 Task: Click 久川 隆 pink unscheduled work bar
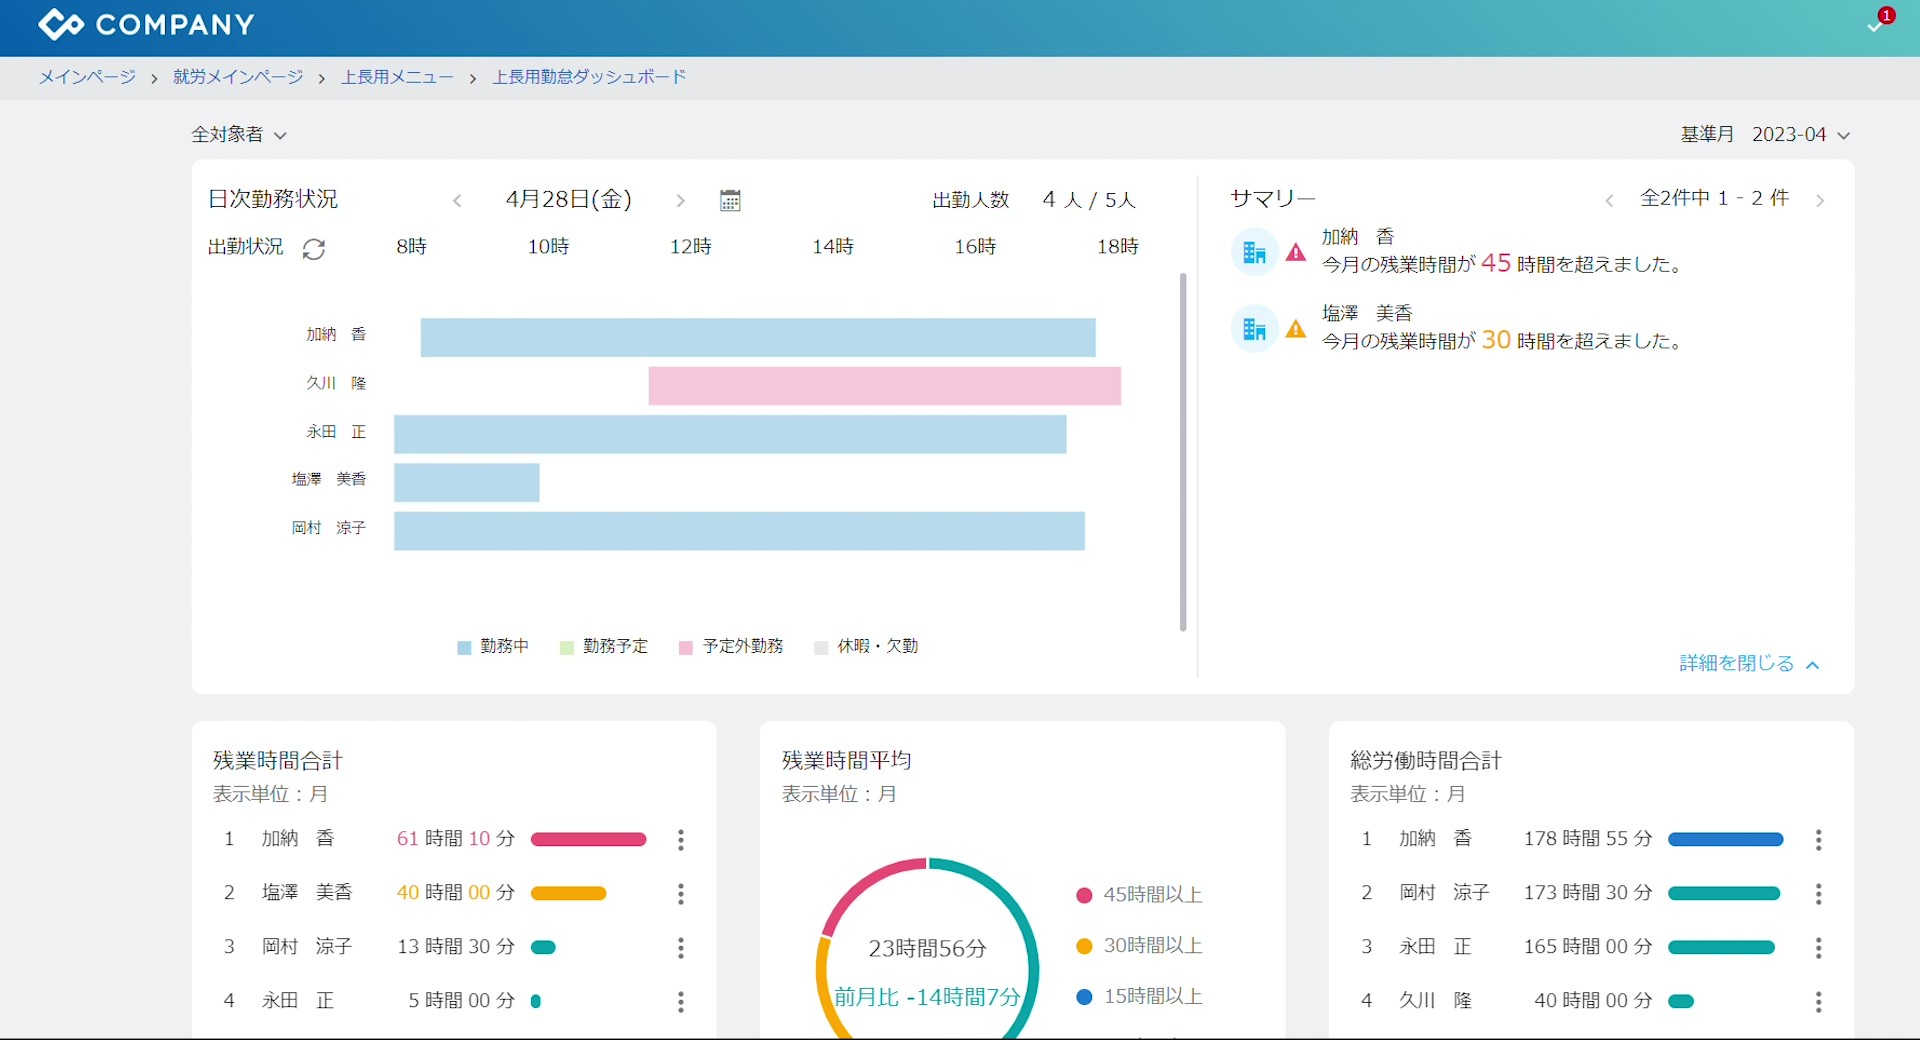pos(885,386)
